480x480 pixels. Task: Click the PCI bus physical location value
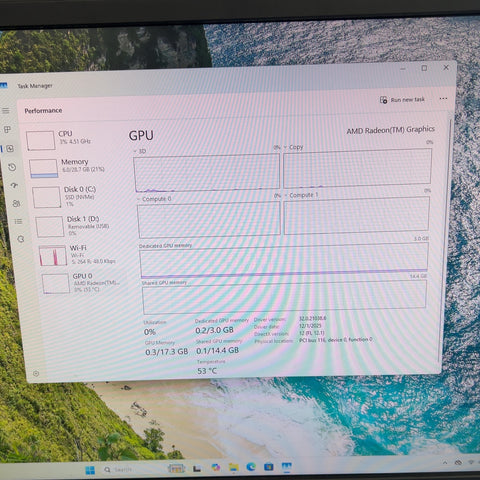coord(336,340)
